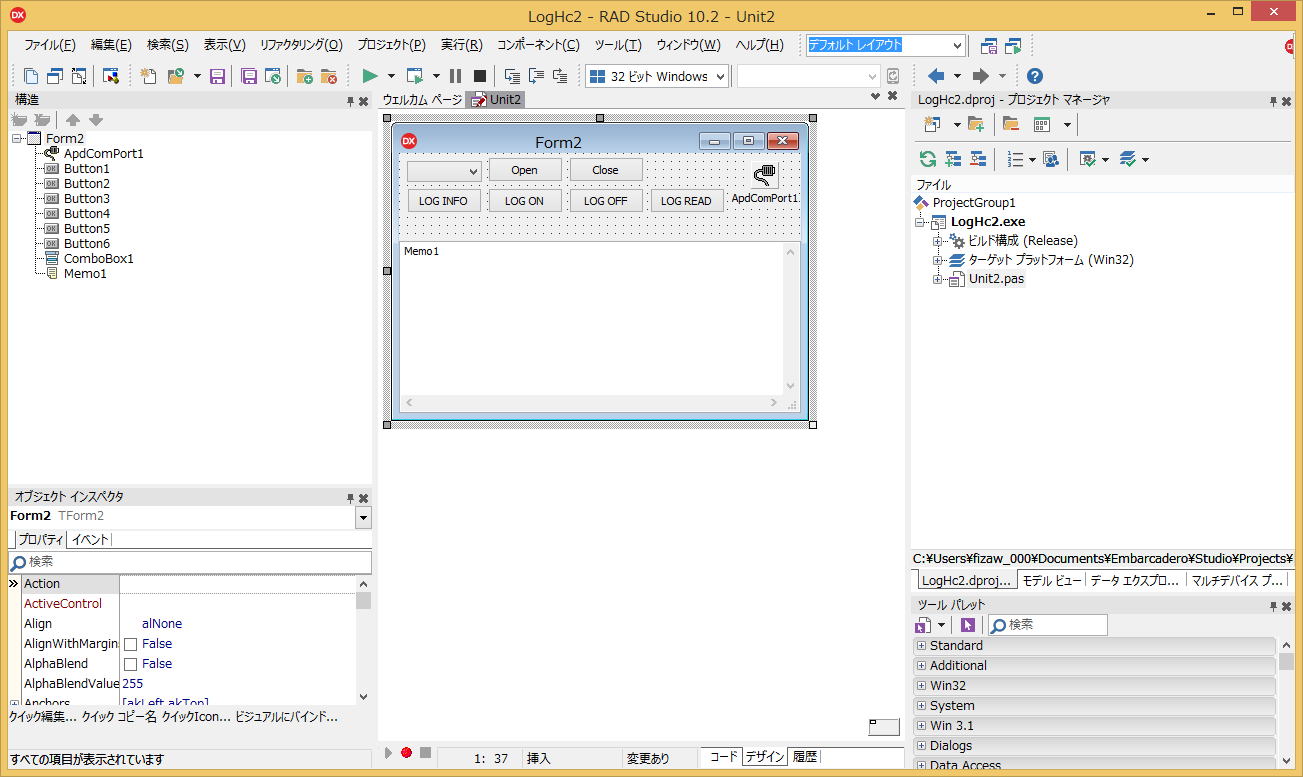1303x777 pixels.
Task: Click the ApdComPort1 component icon on Form2
Action: click(765, 176)
